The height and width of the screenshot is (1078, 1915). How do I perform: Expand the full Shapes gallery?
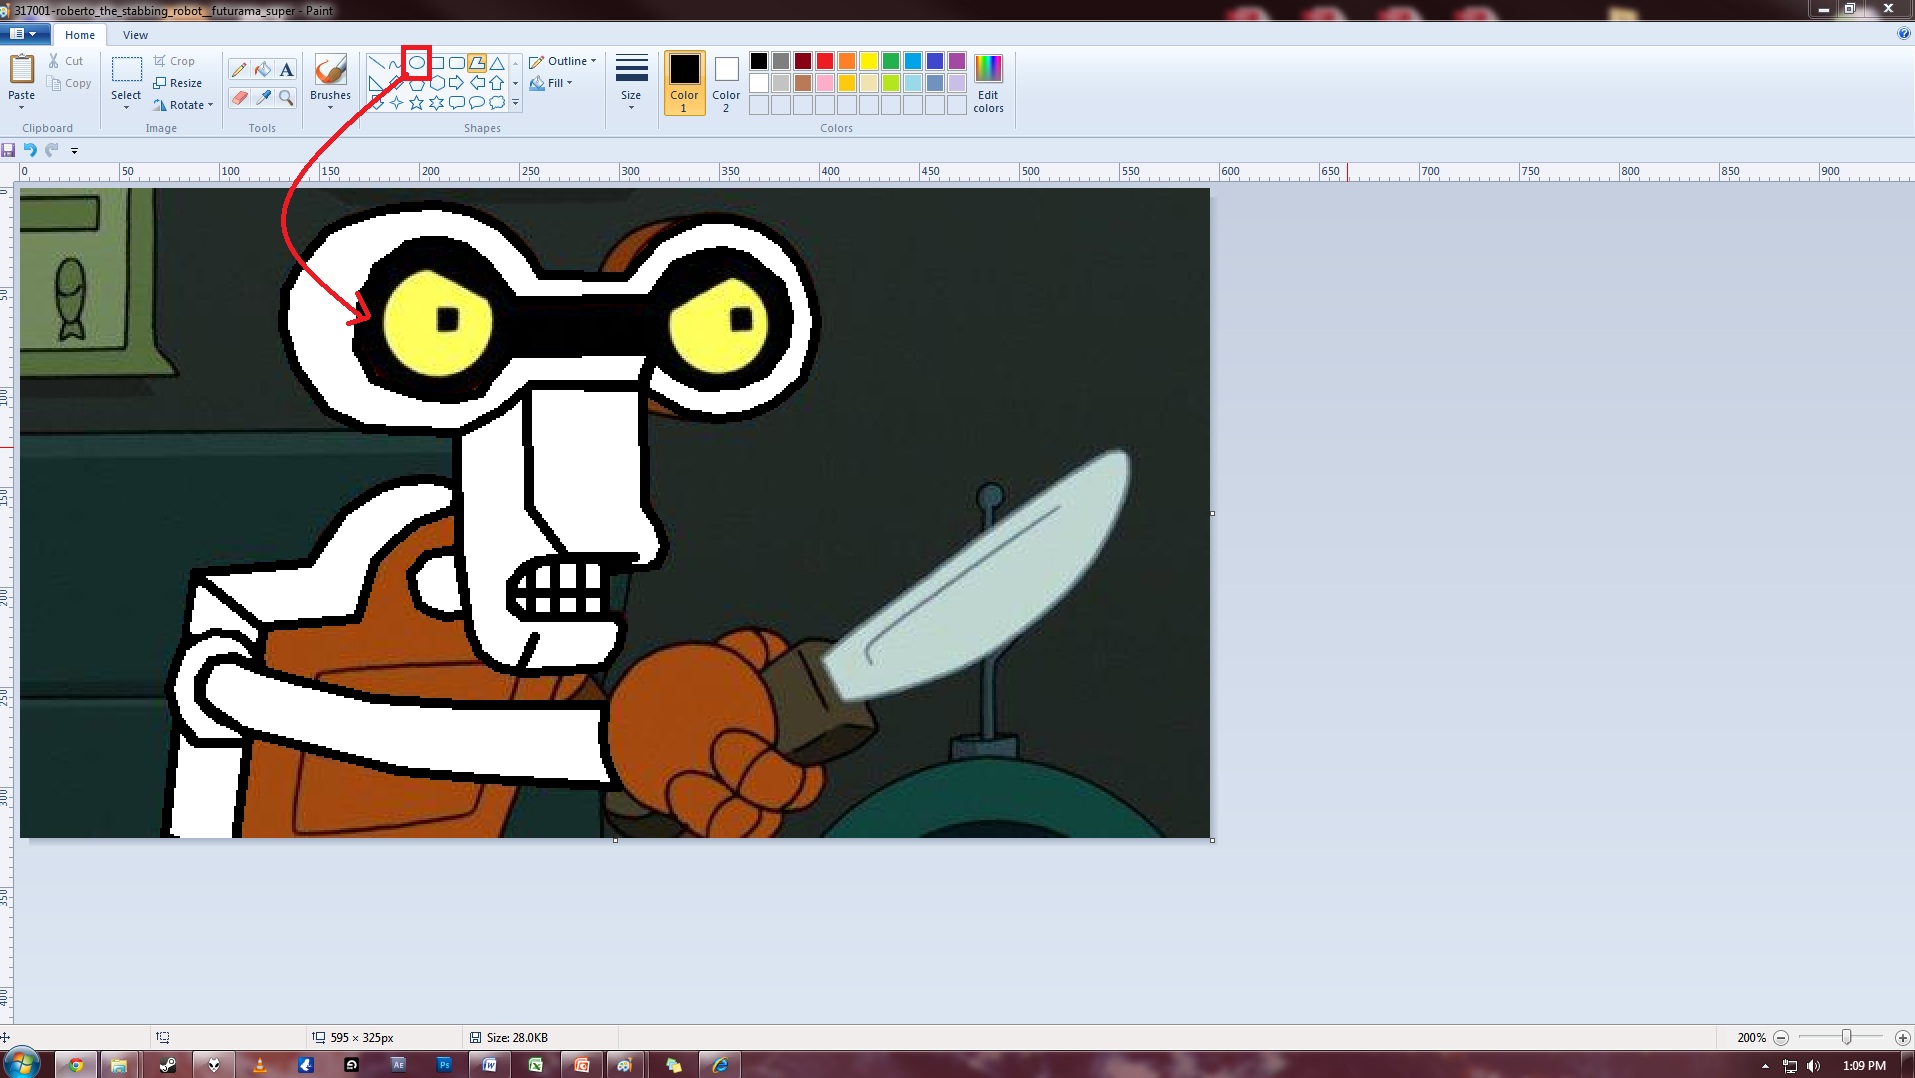(516, 102)
